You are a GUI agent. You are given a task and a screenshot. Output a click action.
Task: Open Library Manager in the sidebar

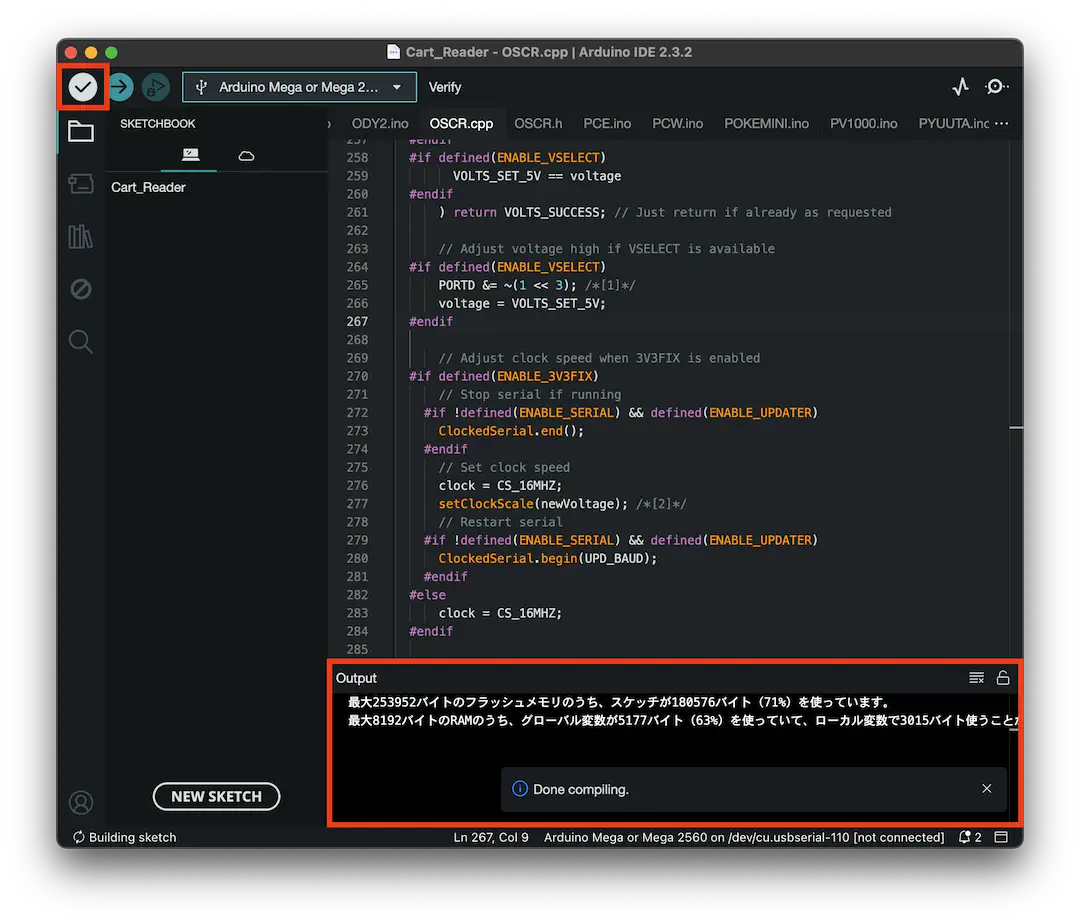81,236
